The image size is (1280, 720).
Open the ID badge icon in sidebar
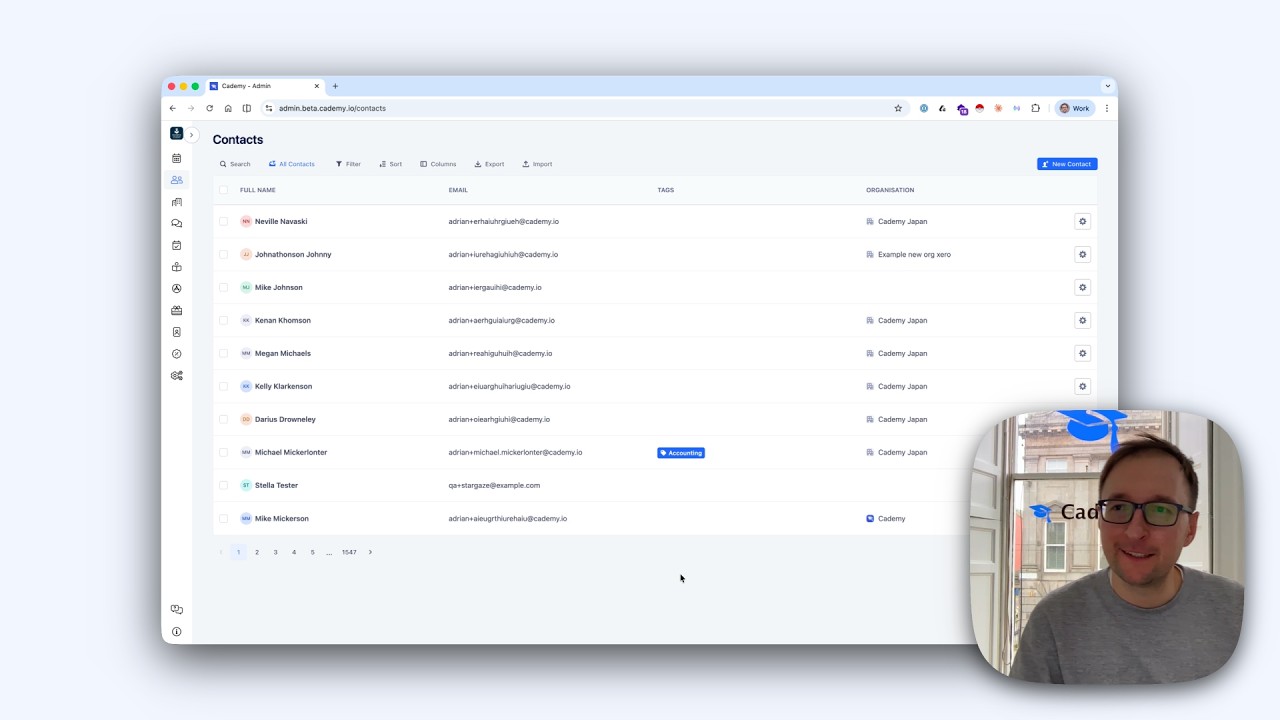pos(177,332)
